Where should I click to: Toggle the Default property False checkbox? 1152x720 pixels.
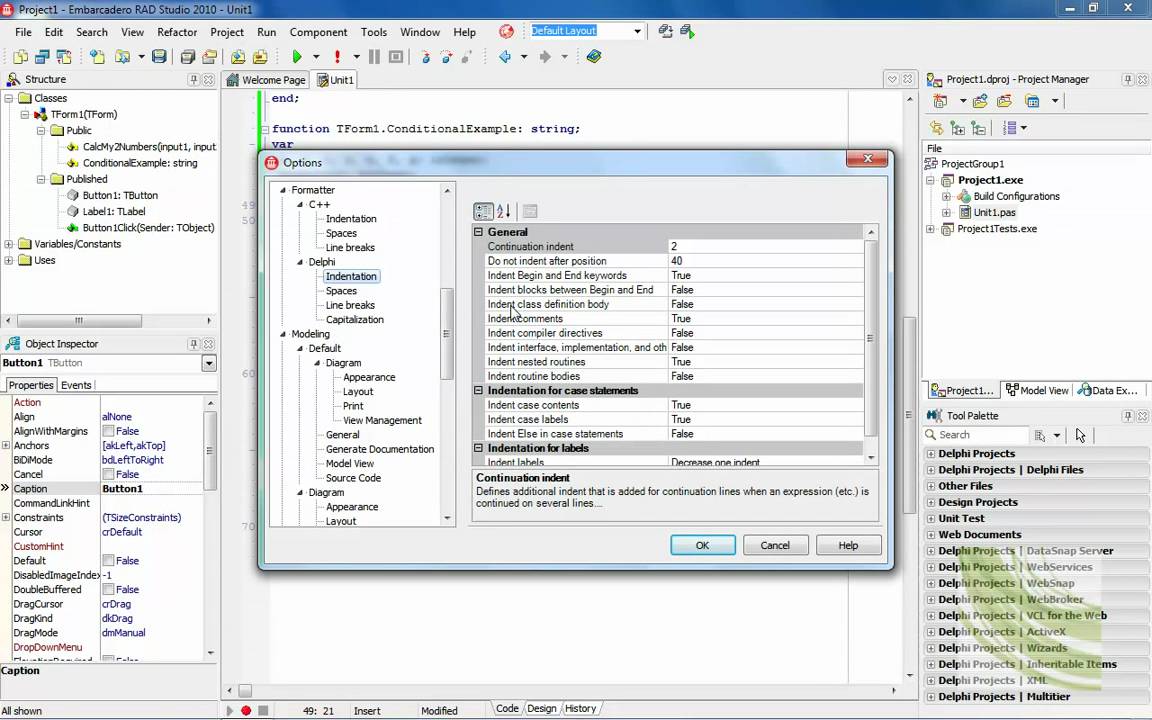click(108, 561)
